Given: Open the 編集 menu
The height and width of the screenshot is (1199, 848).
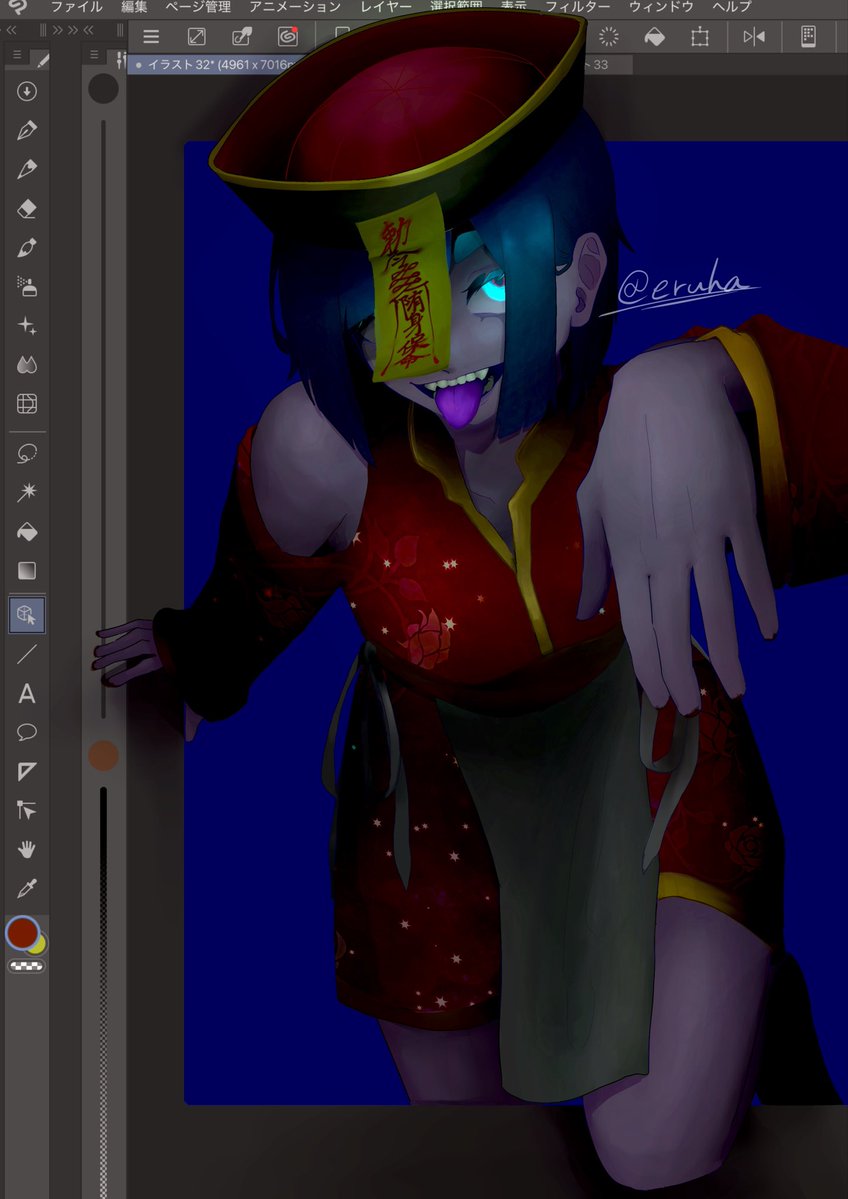Looking at the screenshot, I should tap(135, 7).
